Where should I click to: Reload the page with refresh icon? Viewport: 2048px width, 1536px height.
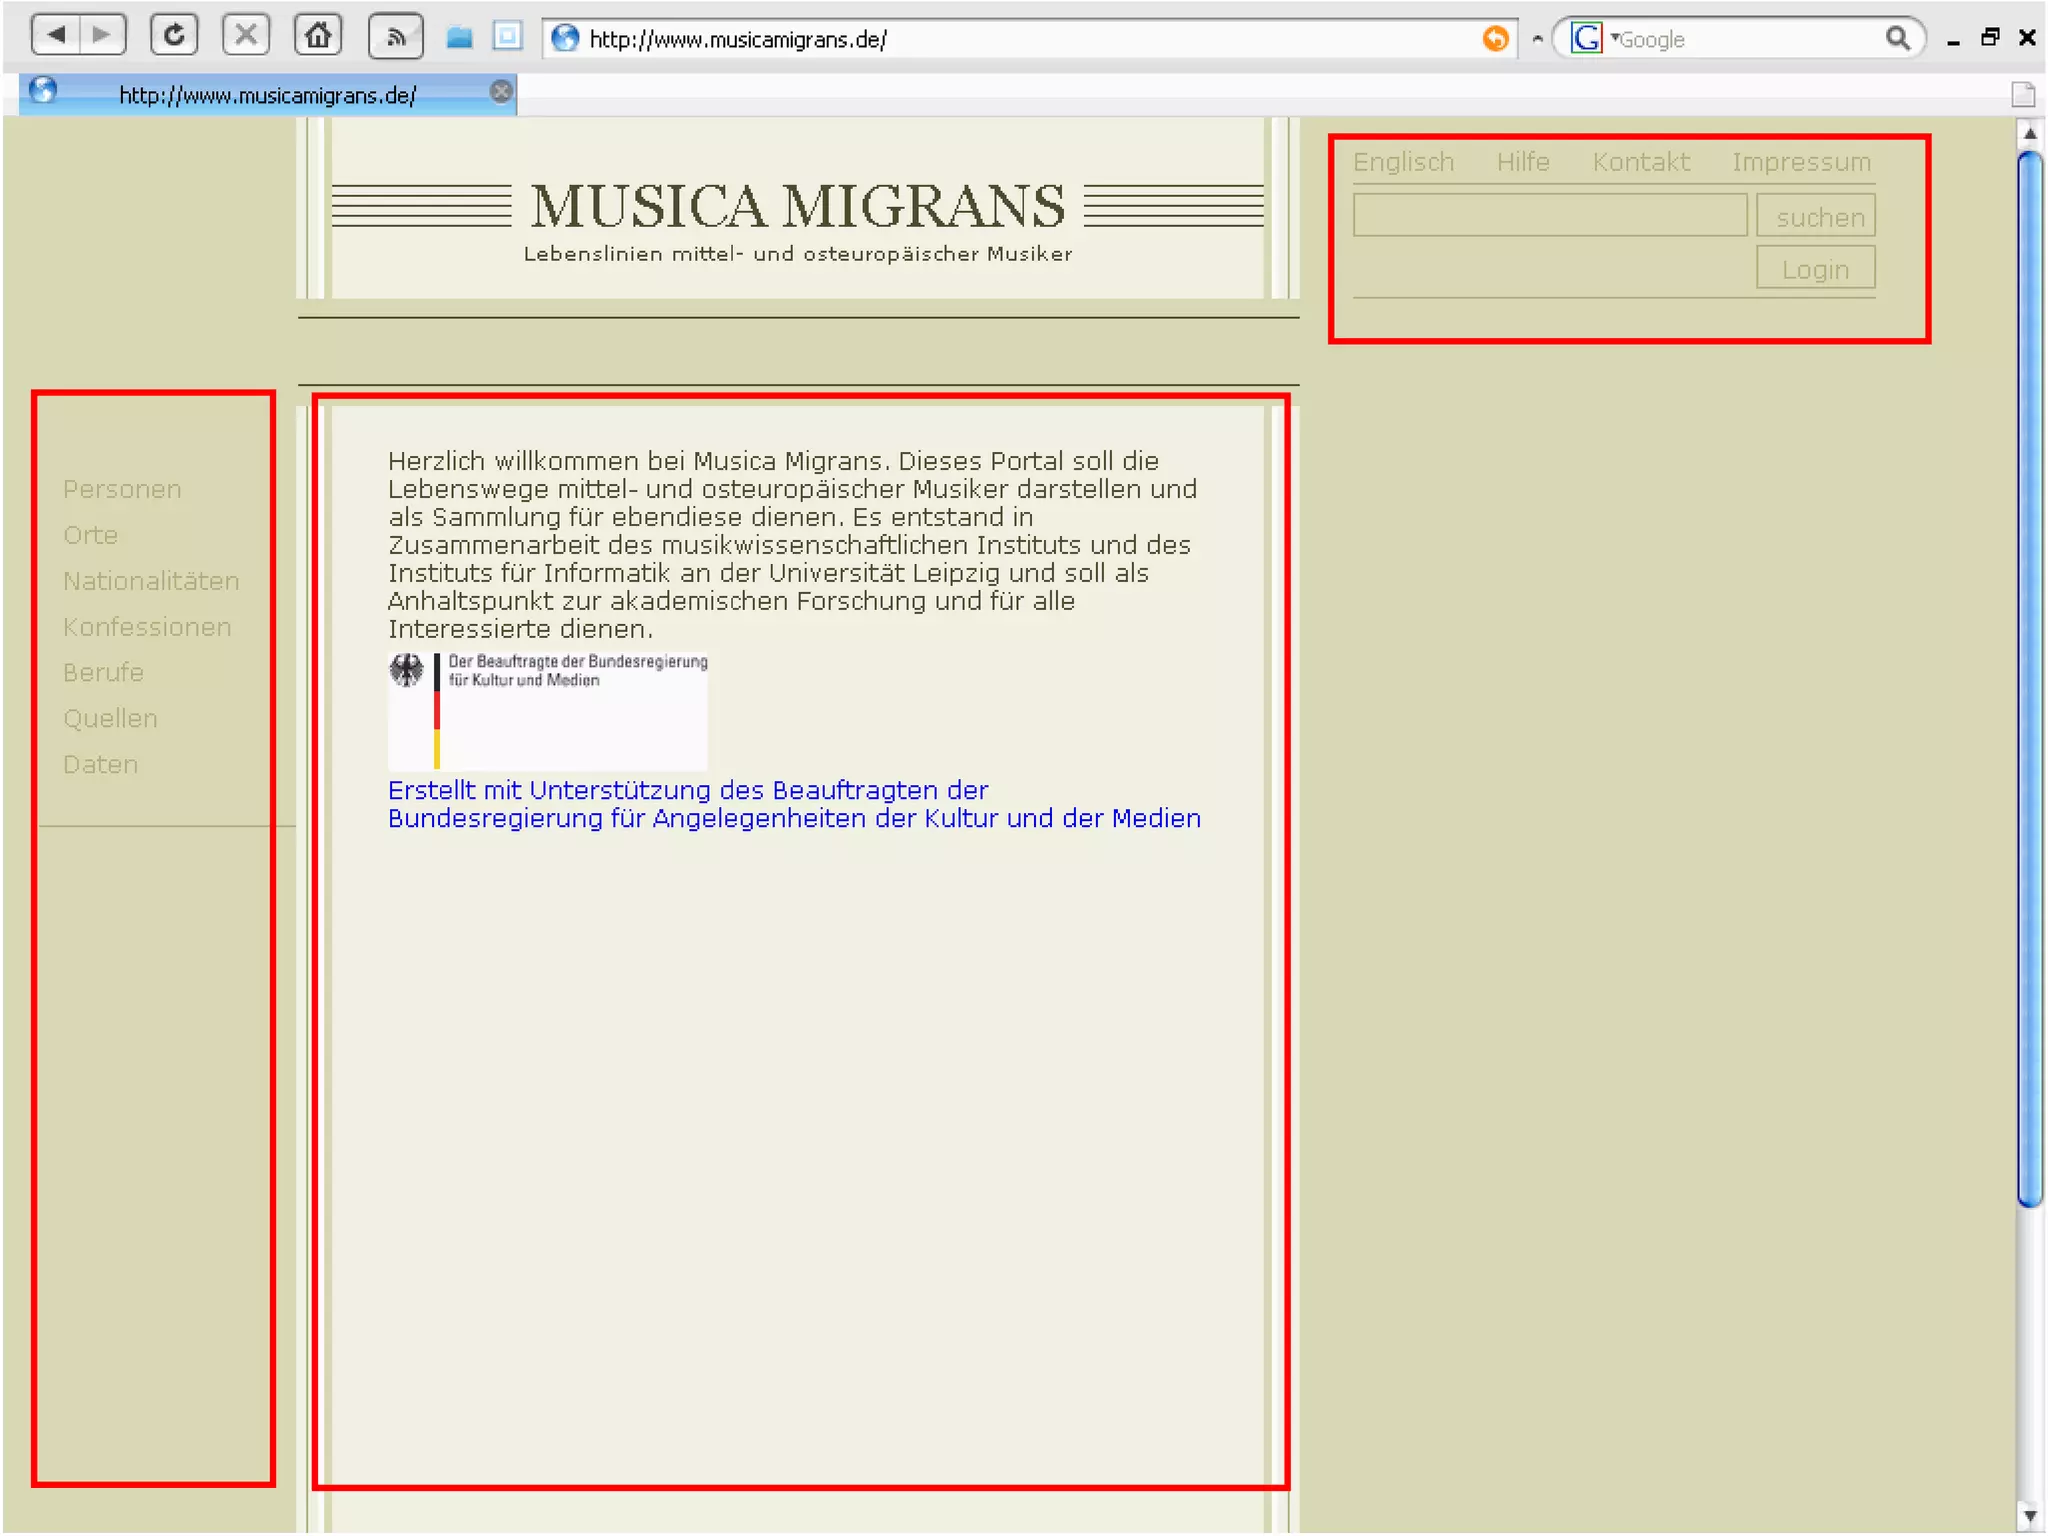174,36
